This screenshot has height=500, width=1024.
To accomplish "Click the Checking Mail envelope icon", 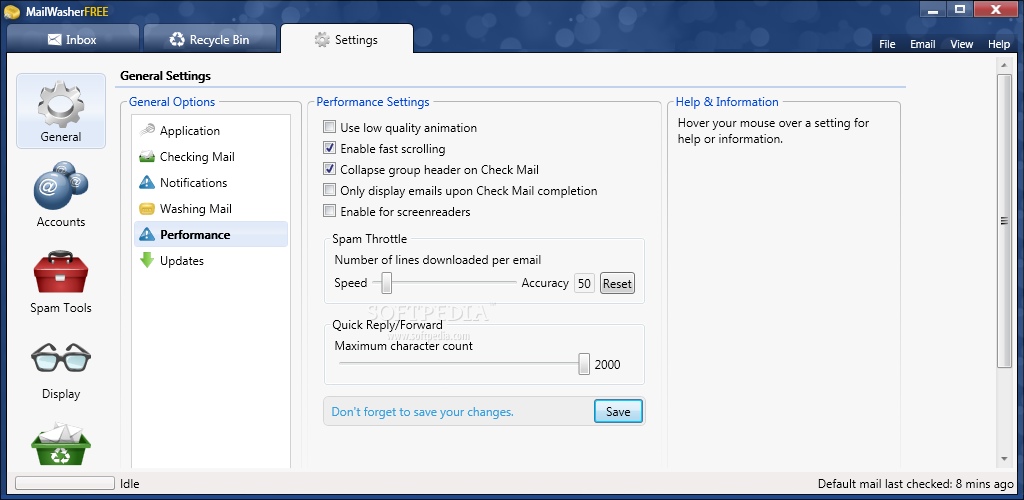I will tap(147, 157).
